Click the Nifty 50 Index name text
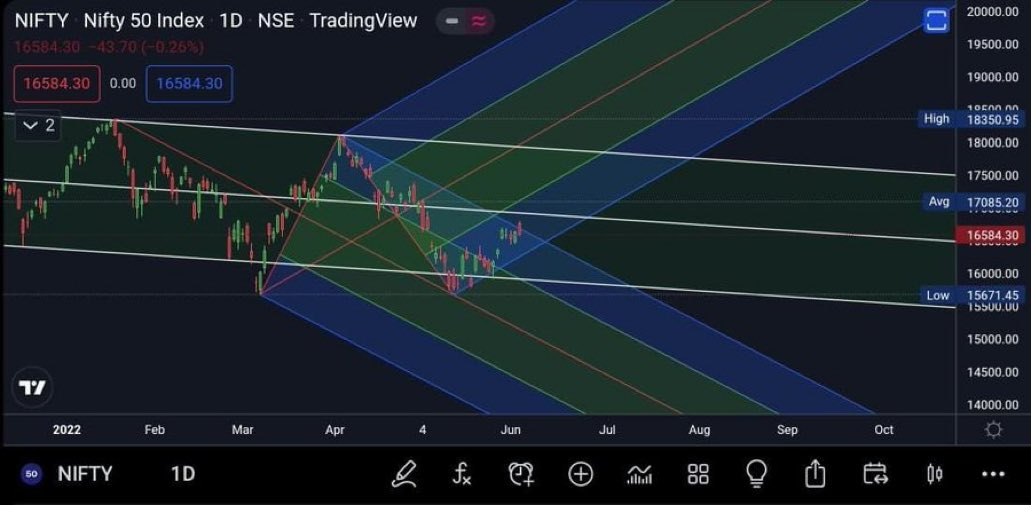The width and height of the screenshot is (1031, 505). pyautogui.click(x=144, y=20)
